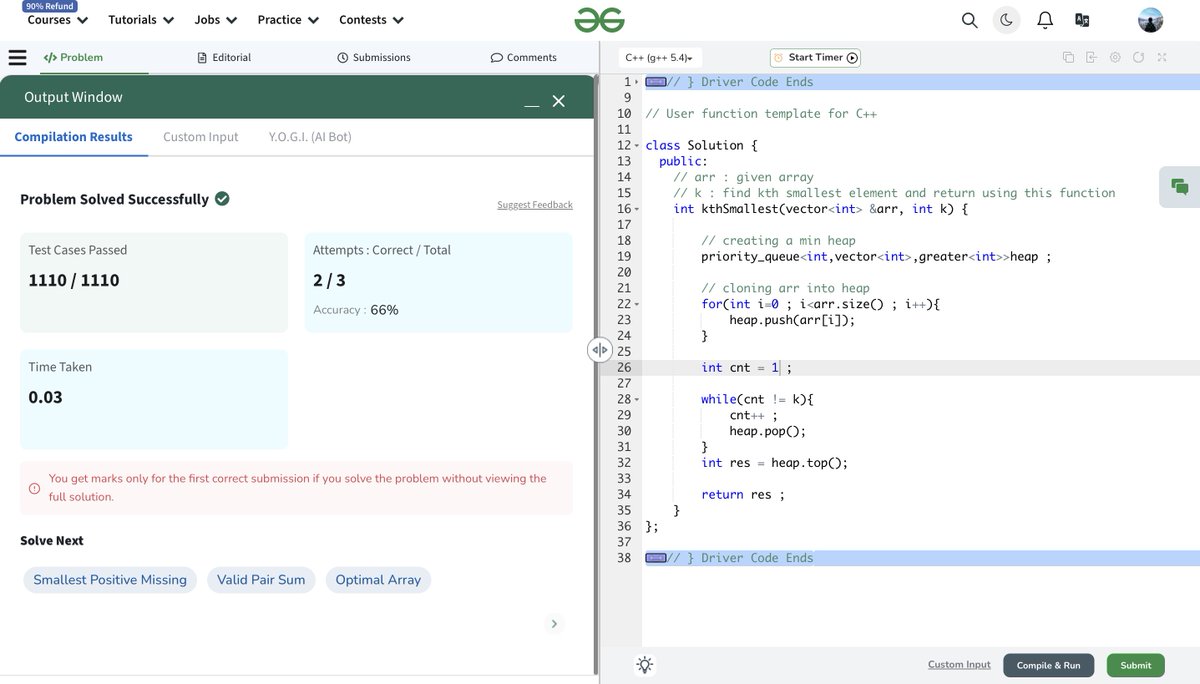The image size is (1200, 684).
Task: Collapse the class Solution fold at line 12
Action: (x=637, y=146)
